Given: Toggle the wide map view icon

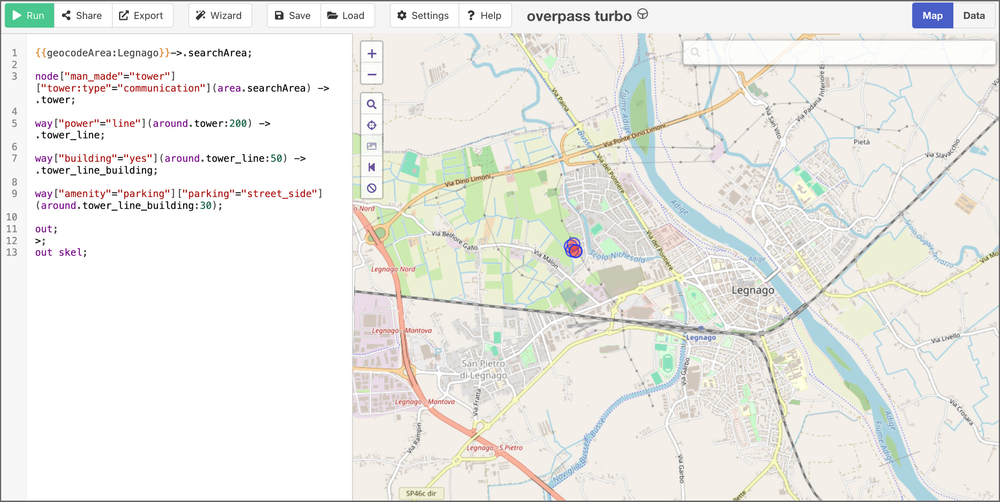Looking at the screenshot, I should click(372, 167).
